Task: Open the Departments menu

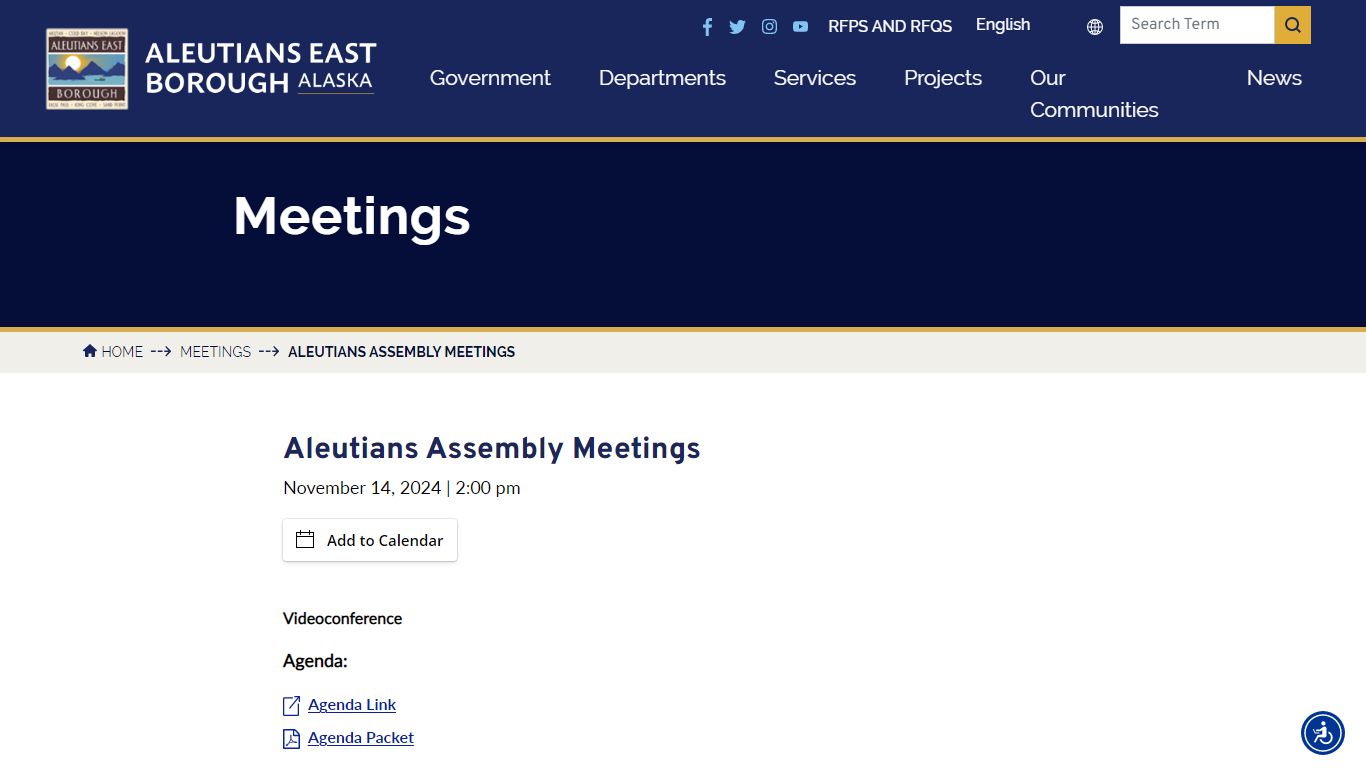Action: 662,78
